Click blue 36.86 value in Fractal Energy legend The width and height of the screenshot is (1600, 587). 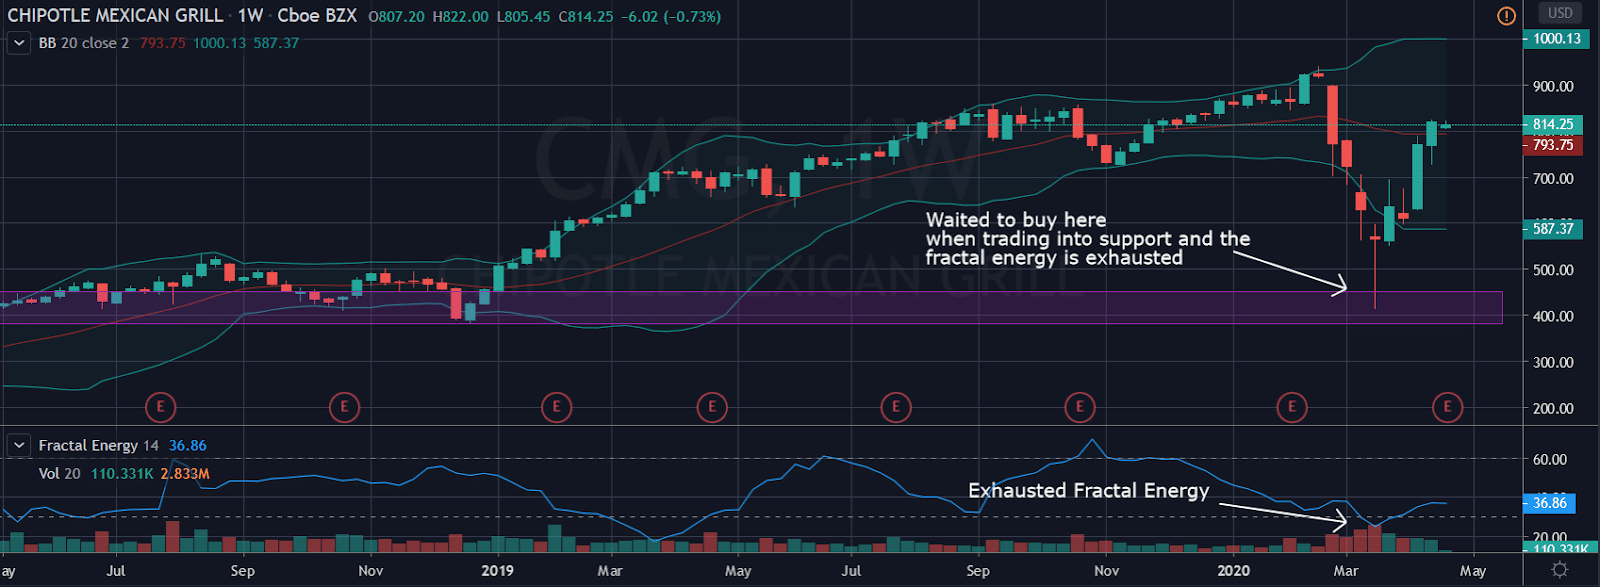[188, 445]
